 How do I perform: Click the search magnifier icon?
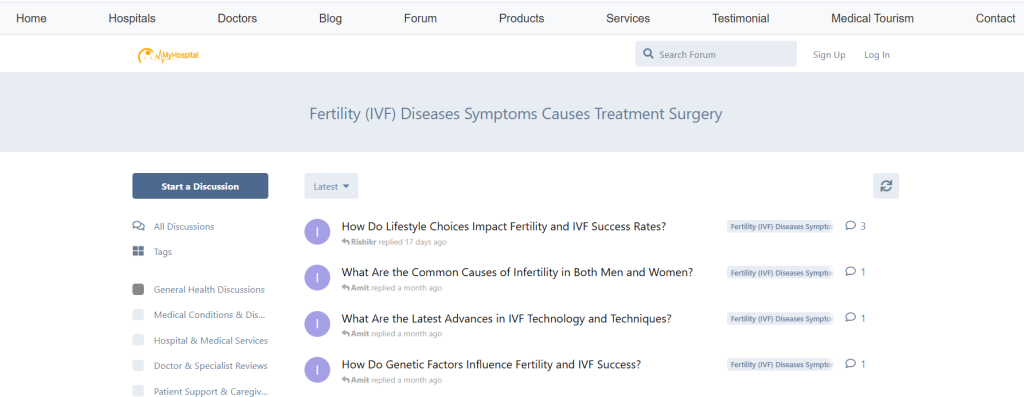click(x=648, y=54)
